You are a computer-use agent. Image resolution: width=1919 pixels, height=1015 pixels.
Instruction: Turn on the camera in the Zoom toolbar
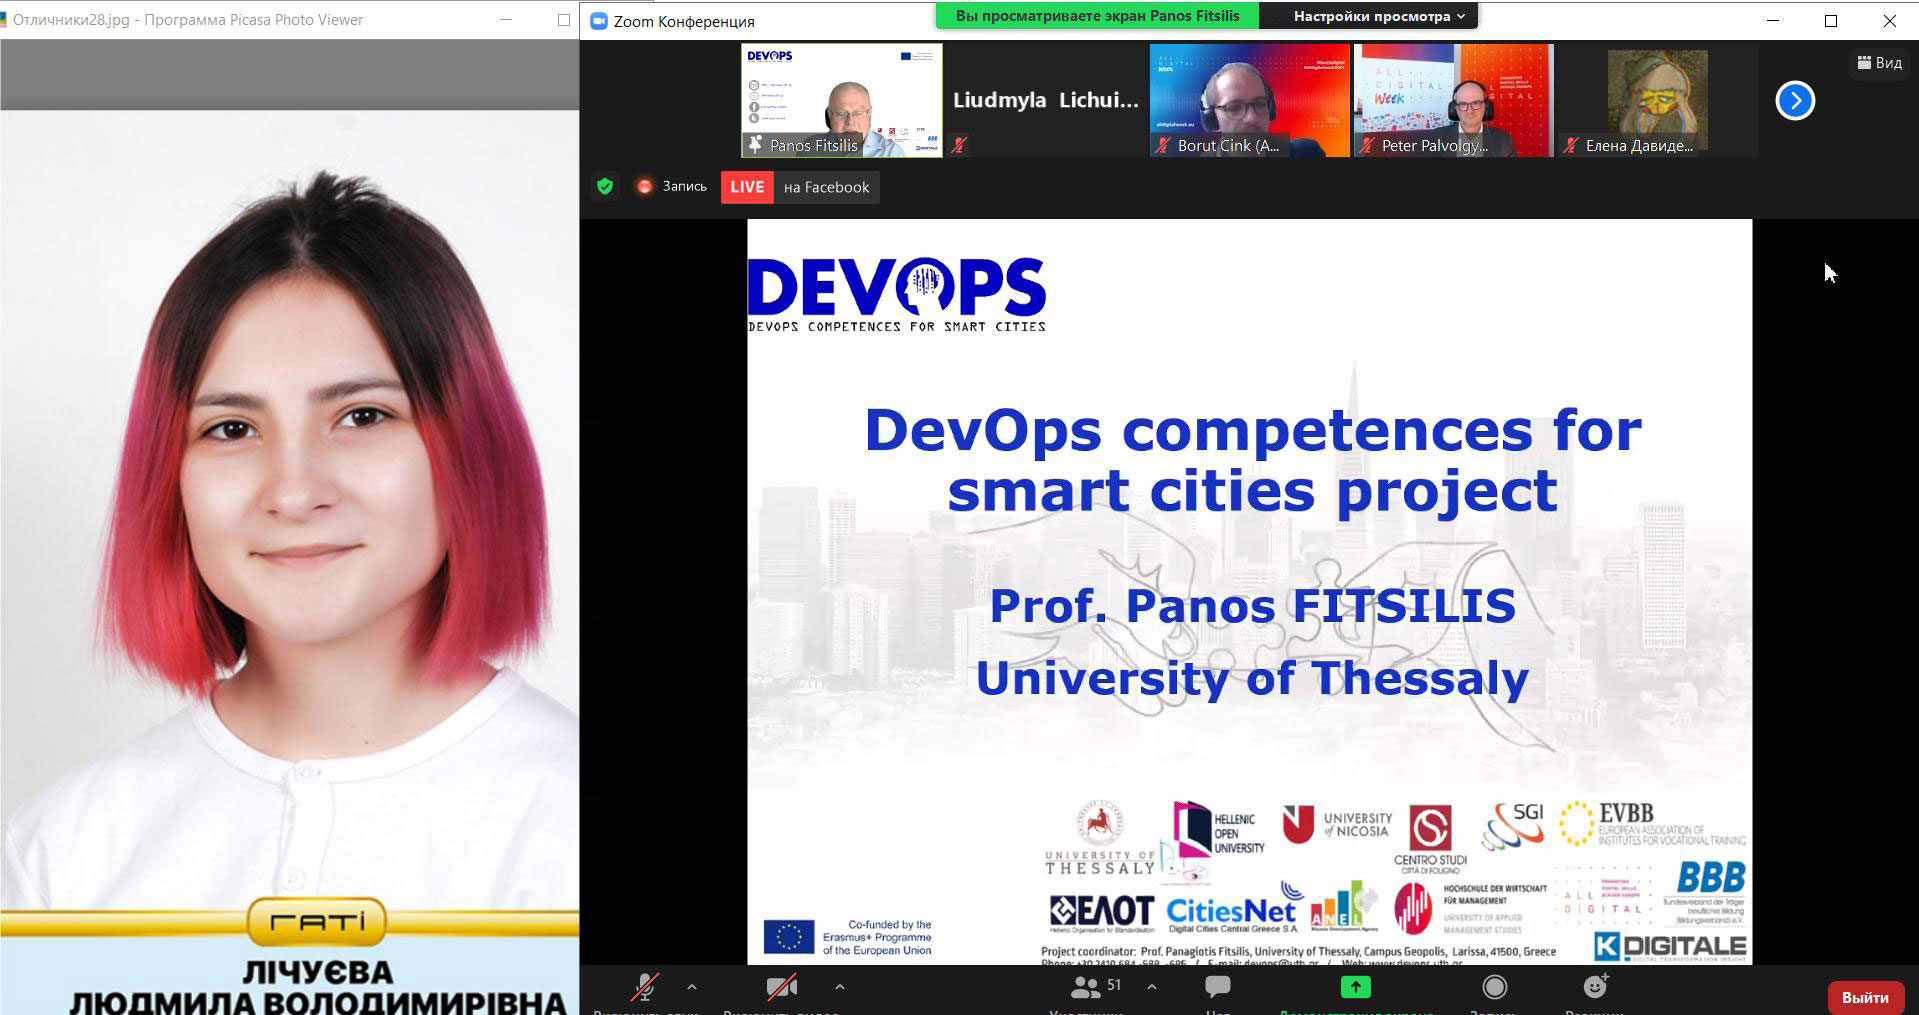[x=782, y=987]
